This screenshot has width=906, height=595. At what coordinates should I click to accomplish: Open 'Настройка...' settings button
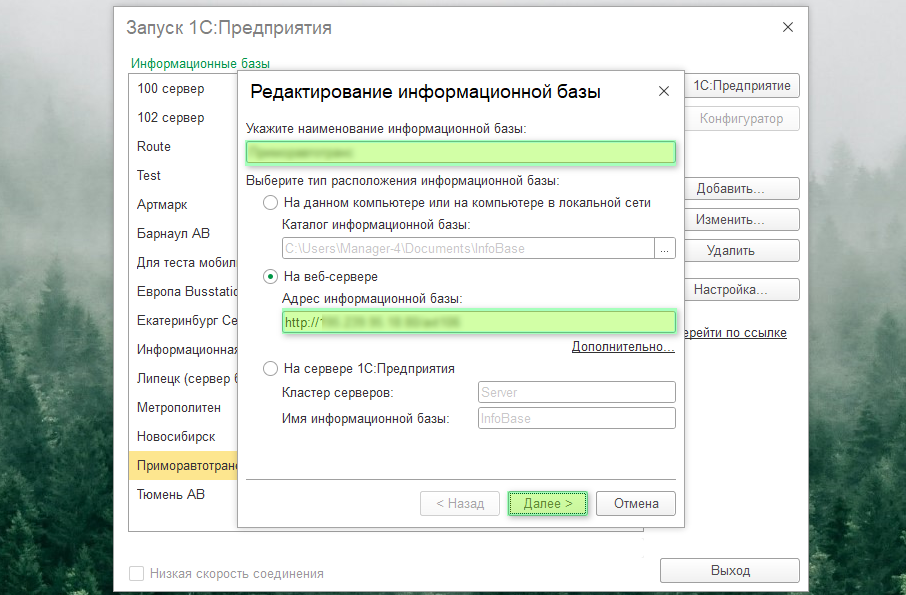742,289
